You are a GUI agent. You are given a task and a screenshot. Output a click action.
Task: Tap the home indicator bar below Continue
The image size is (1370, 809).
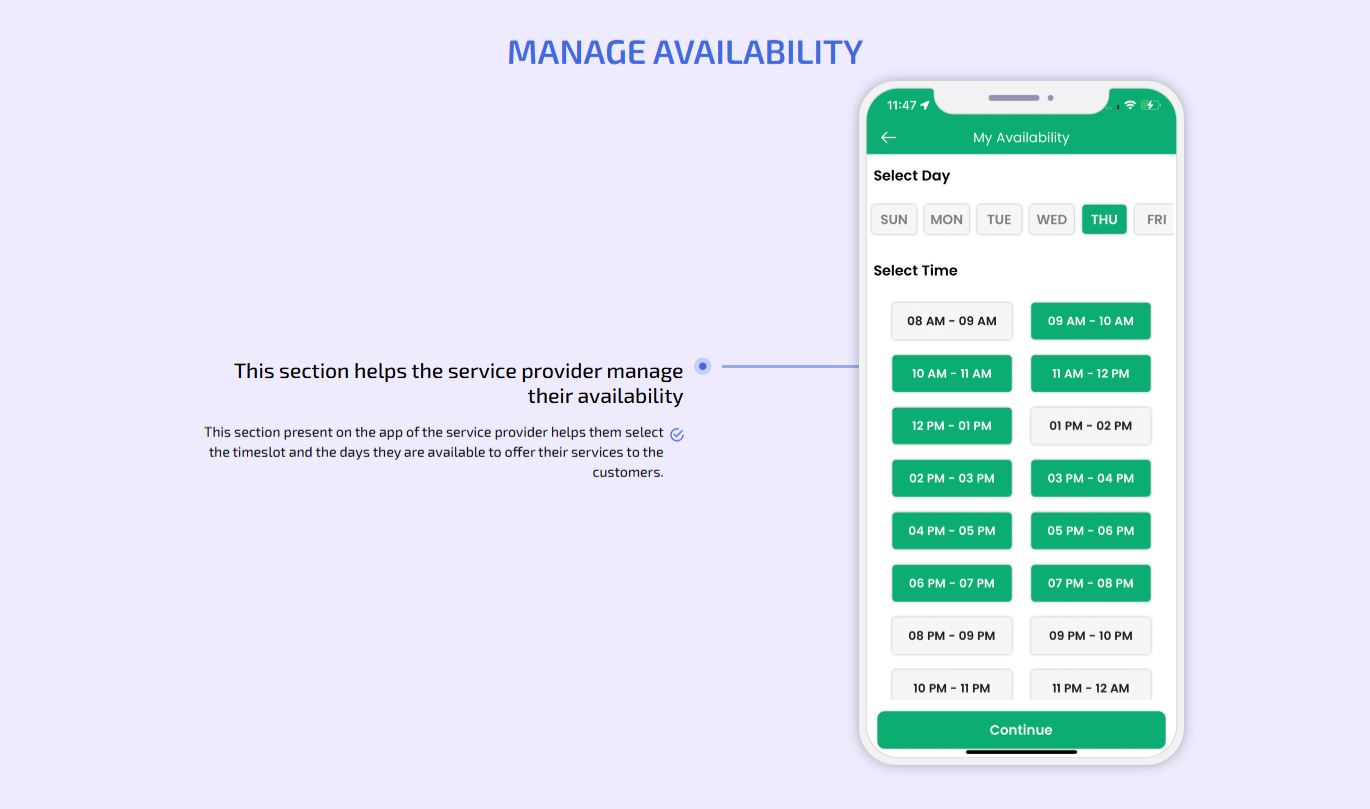point(1021,752)
